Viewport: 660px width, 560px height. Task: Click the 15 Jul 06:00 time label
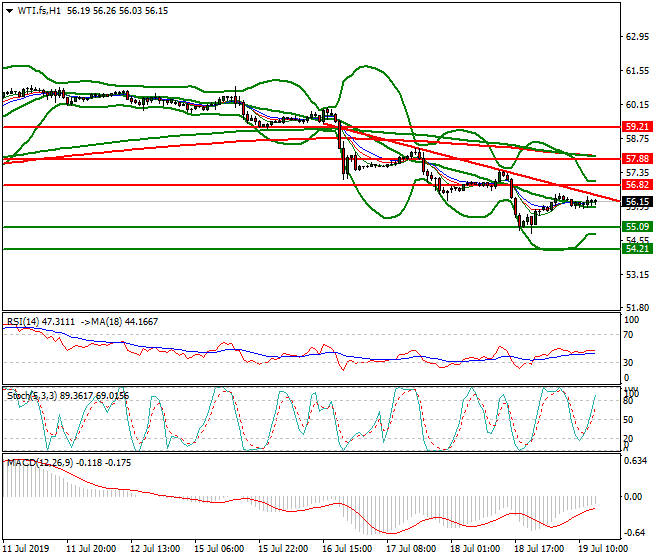coord(219,549)
